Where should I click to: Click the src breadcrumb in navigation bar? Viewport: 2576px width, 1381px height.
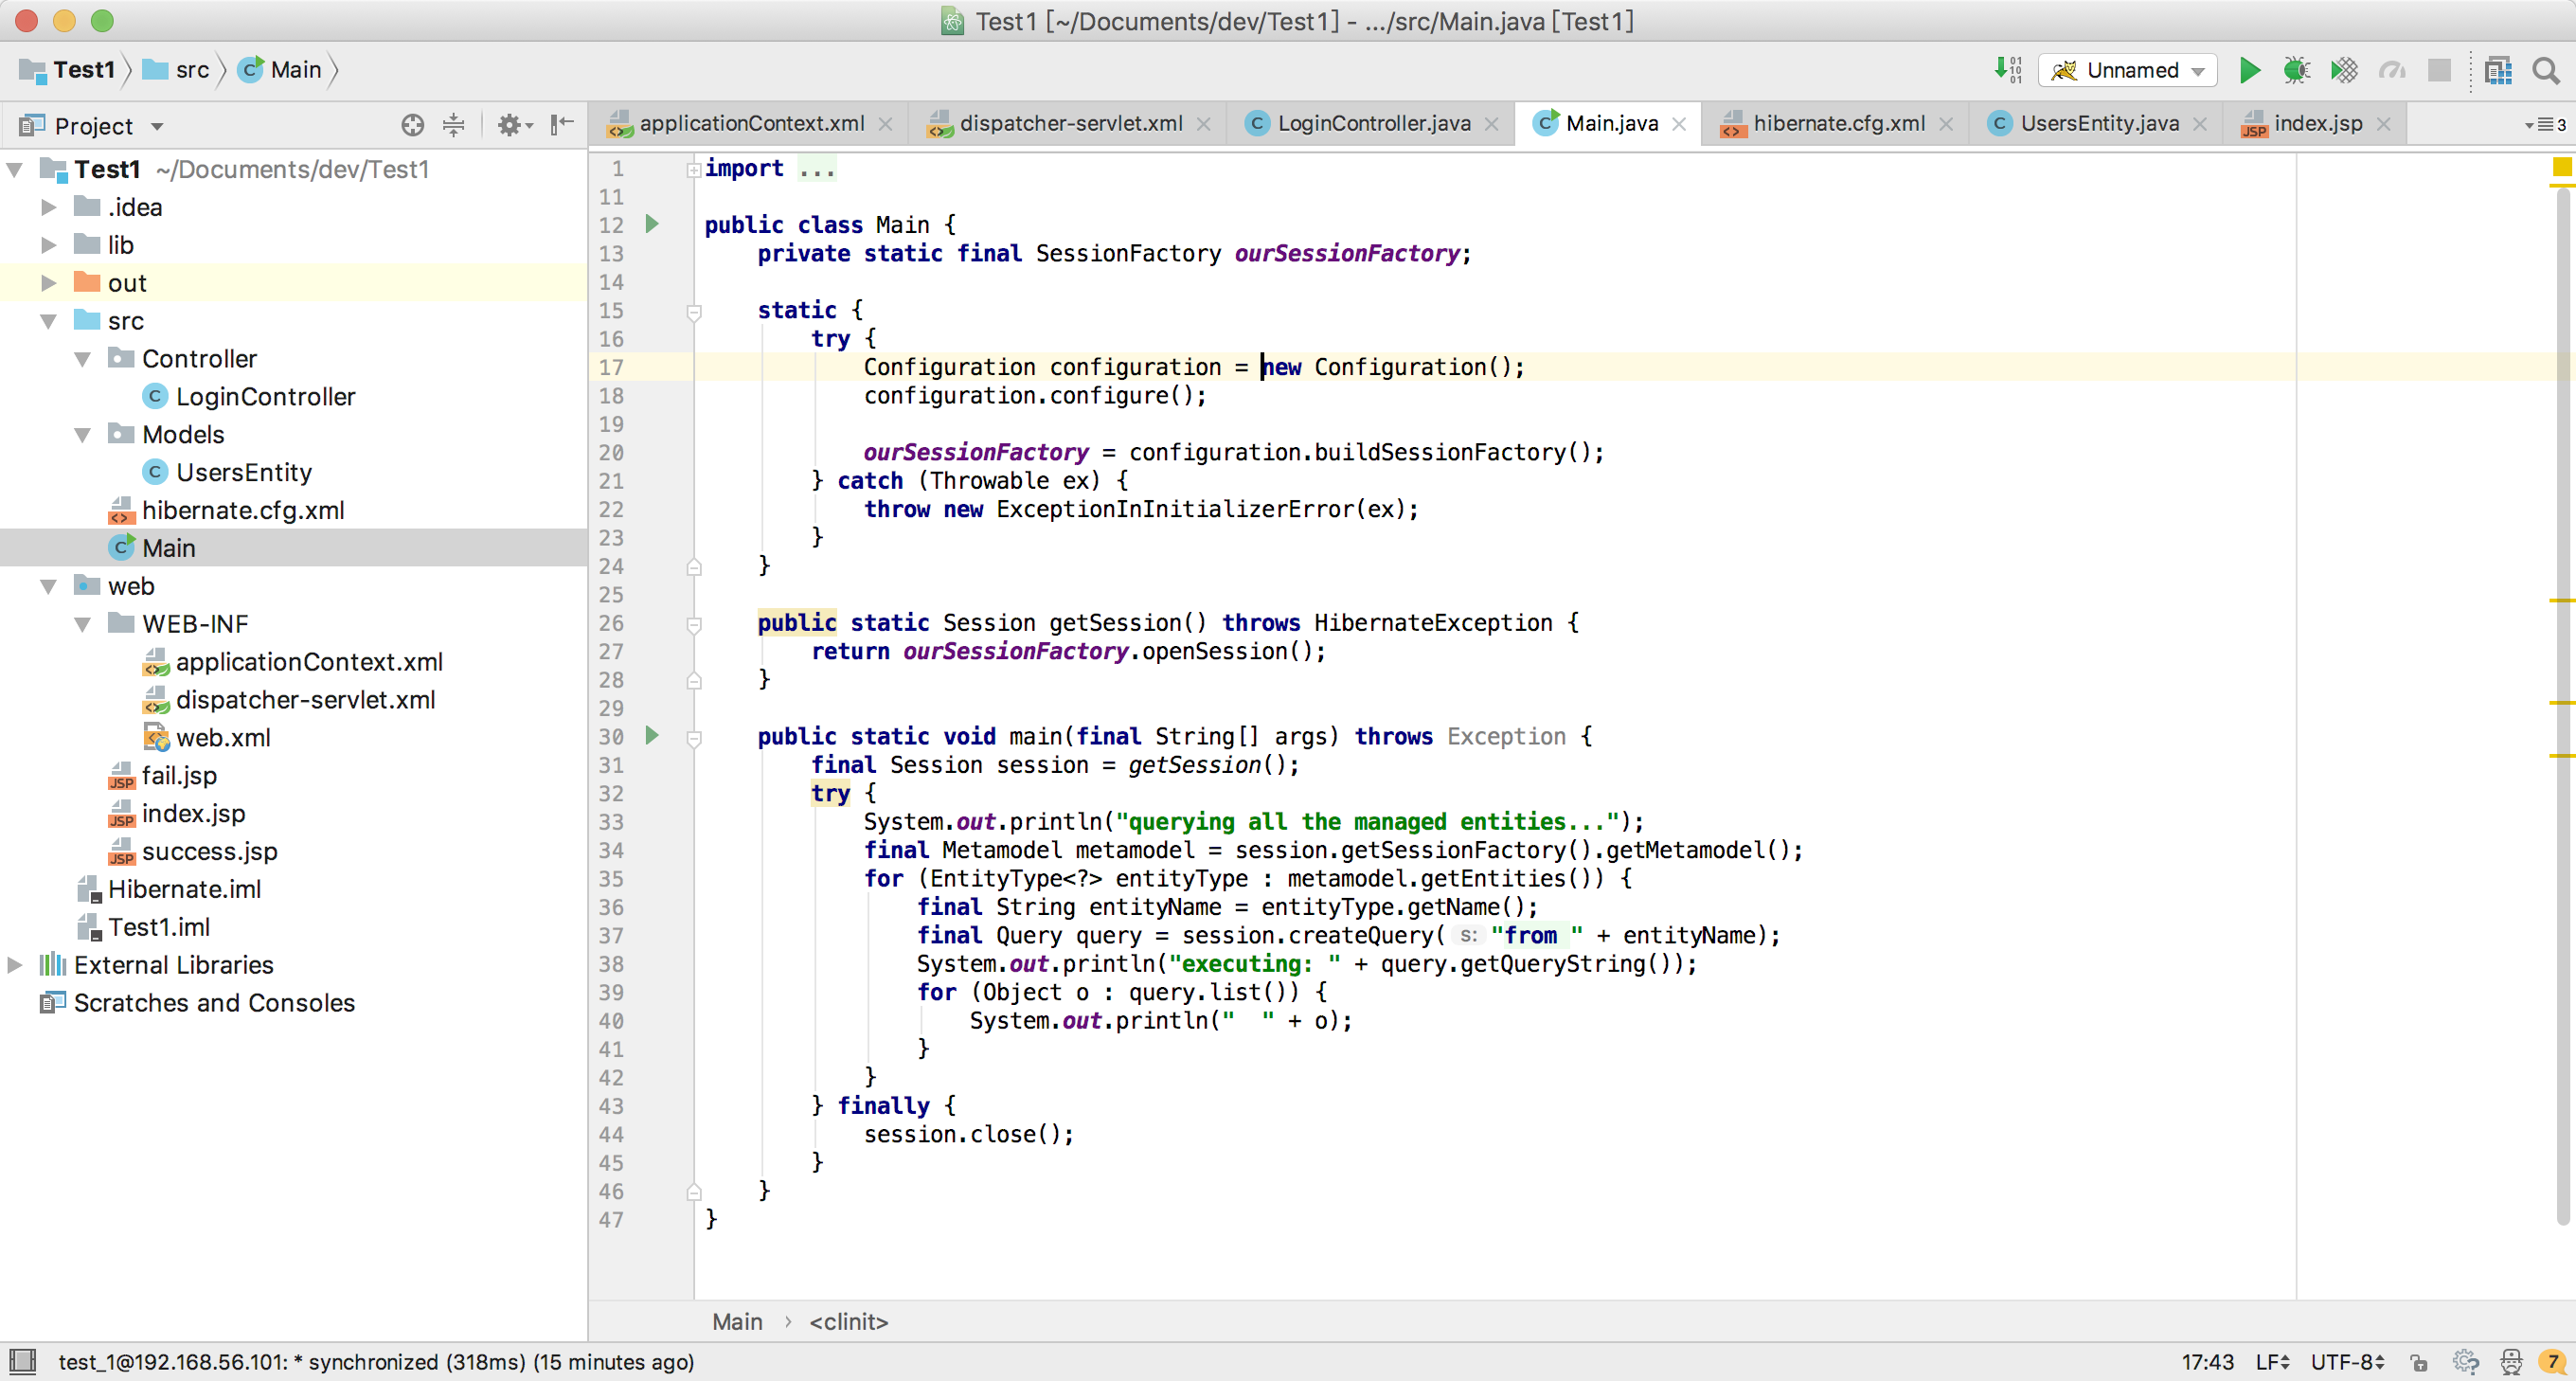[x=191, y=70]
